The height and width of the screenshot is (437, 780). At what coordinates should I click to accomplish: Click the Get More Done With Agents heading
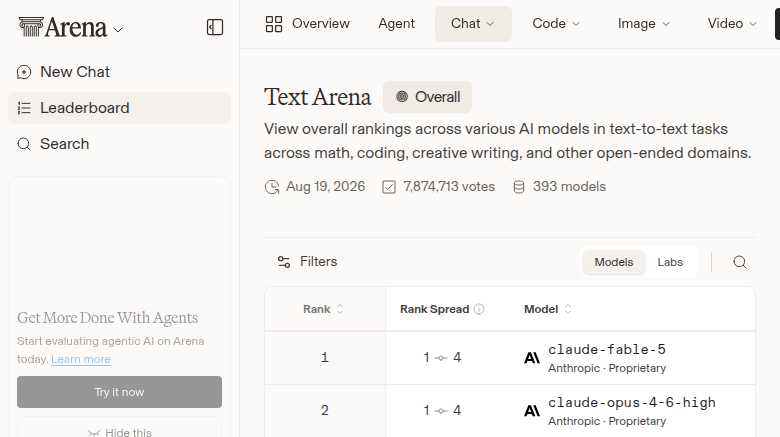pyautogui.click(x=107, y=318)
